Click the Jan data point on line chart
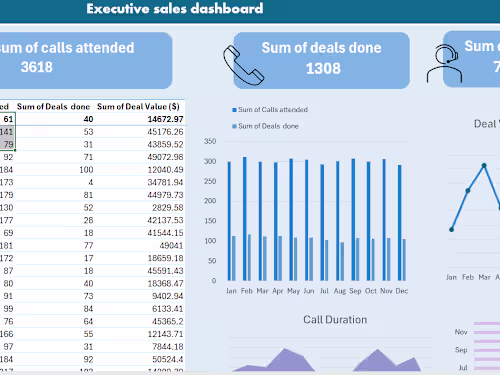The height and width of the screenshot is (375, 500). coord(451,229)
